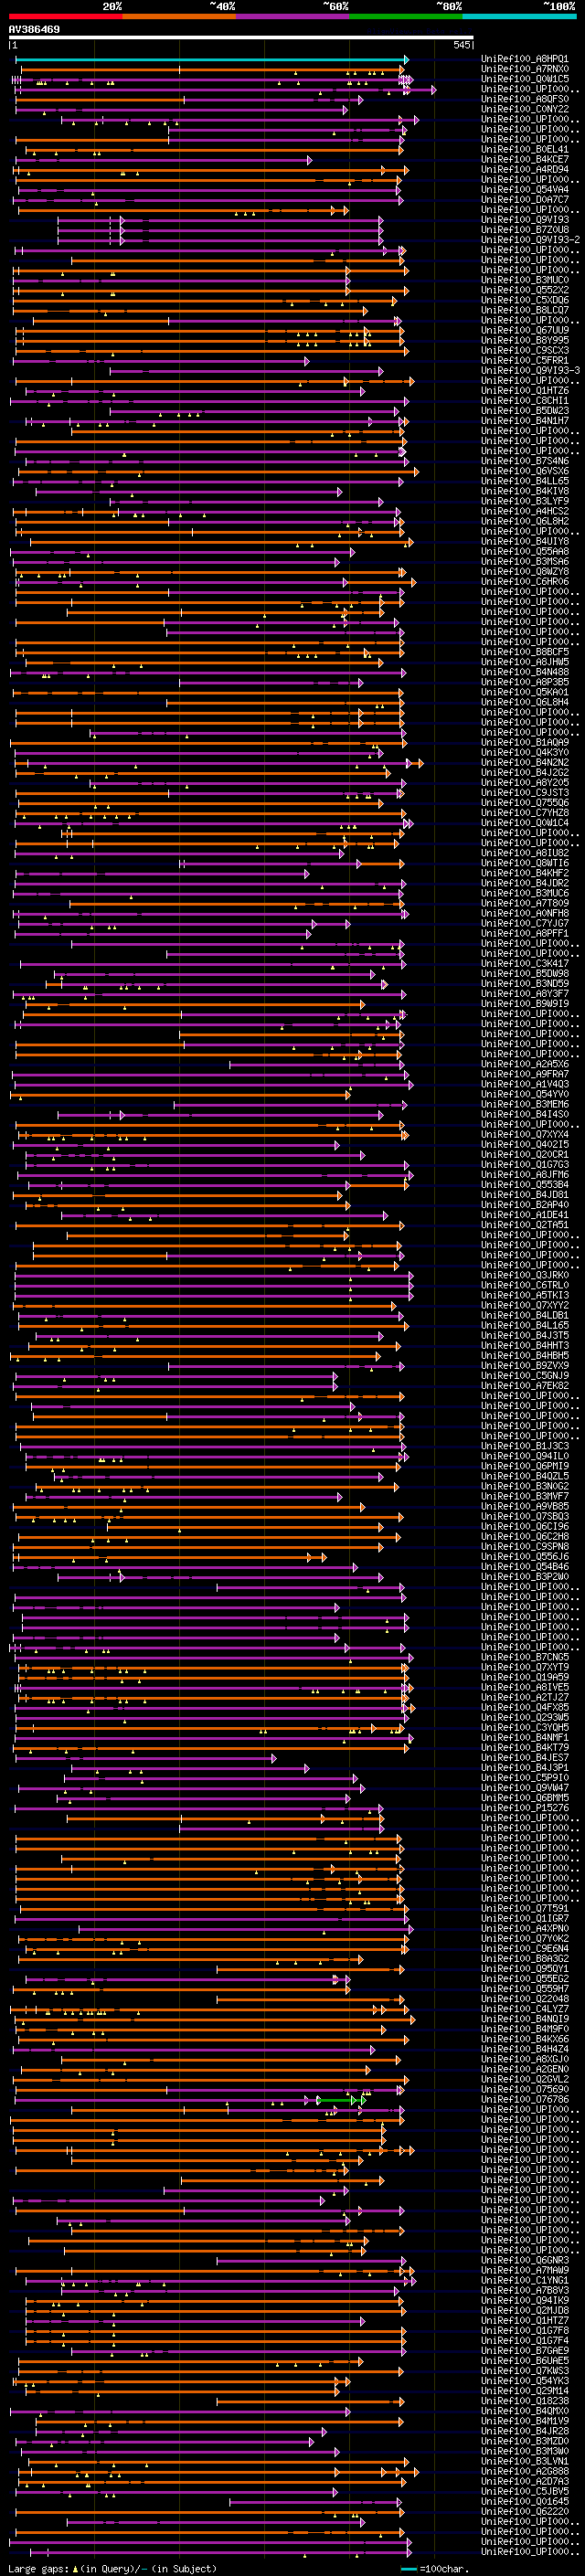The image size is (585, 2576).
Task: Click the UniRef100_B3MUC0 label
Action: [x=525, y=280]
